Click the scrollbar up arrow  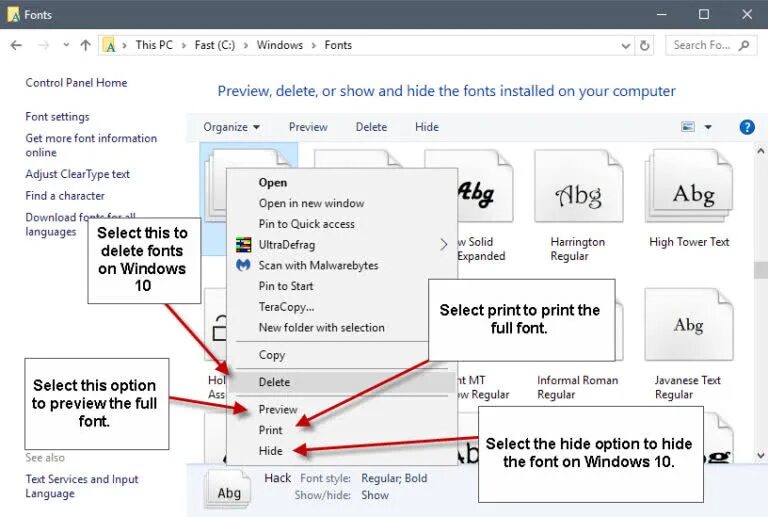click(x=761, y=151)
